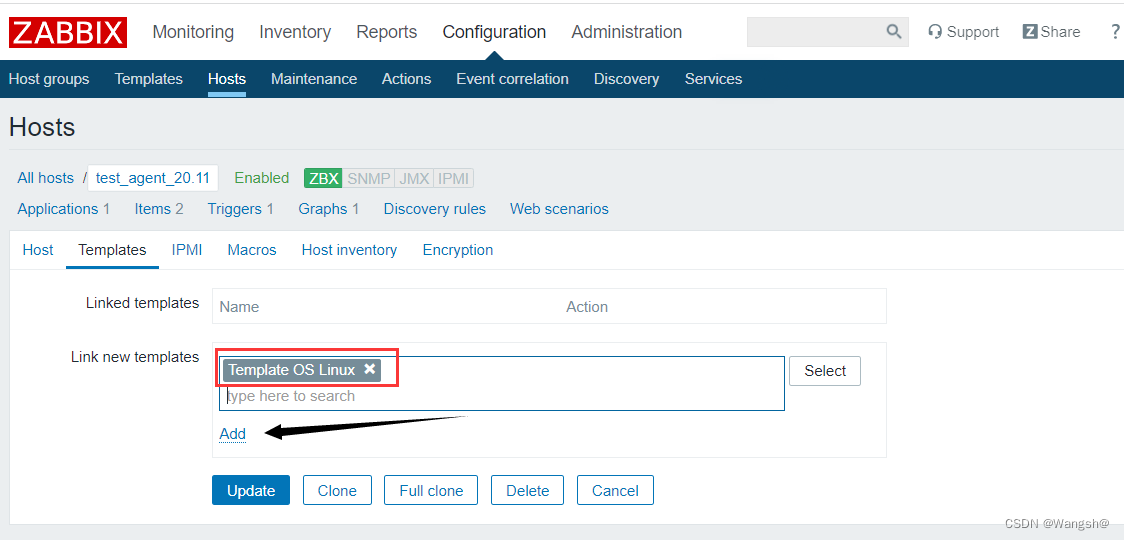1124x540 pixels.
Task: Go to Host groups section
Action: click(x=49, y=79)
